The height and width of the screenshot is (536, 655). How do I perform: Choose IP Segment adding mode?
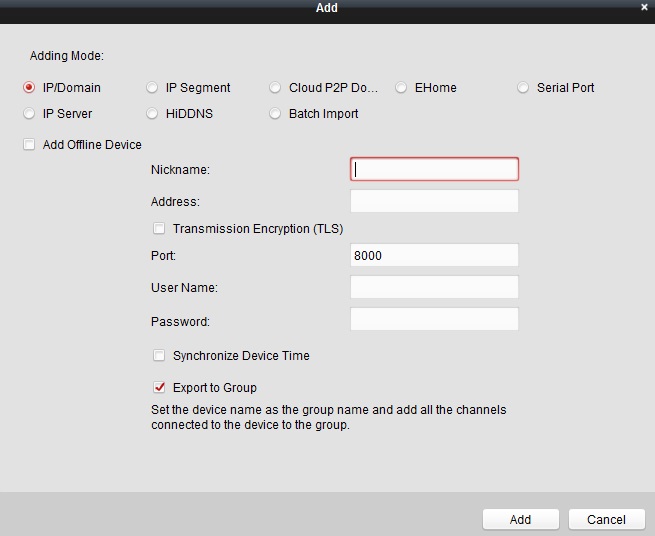(x=152, y=88)
